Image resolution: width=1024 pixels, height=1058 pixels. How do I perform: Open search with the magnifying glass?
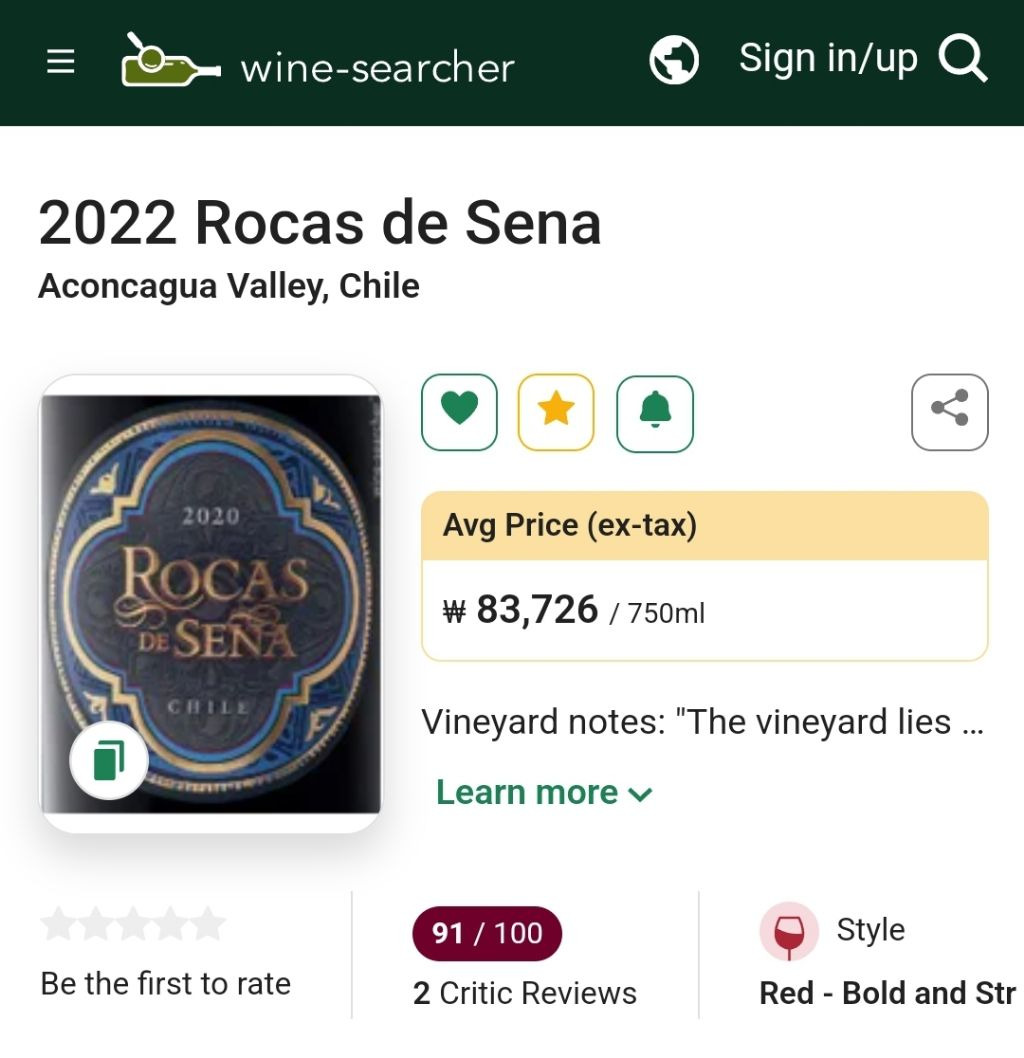[x=963, y=60]
